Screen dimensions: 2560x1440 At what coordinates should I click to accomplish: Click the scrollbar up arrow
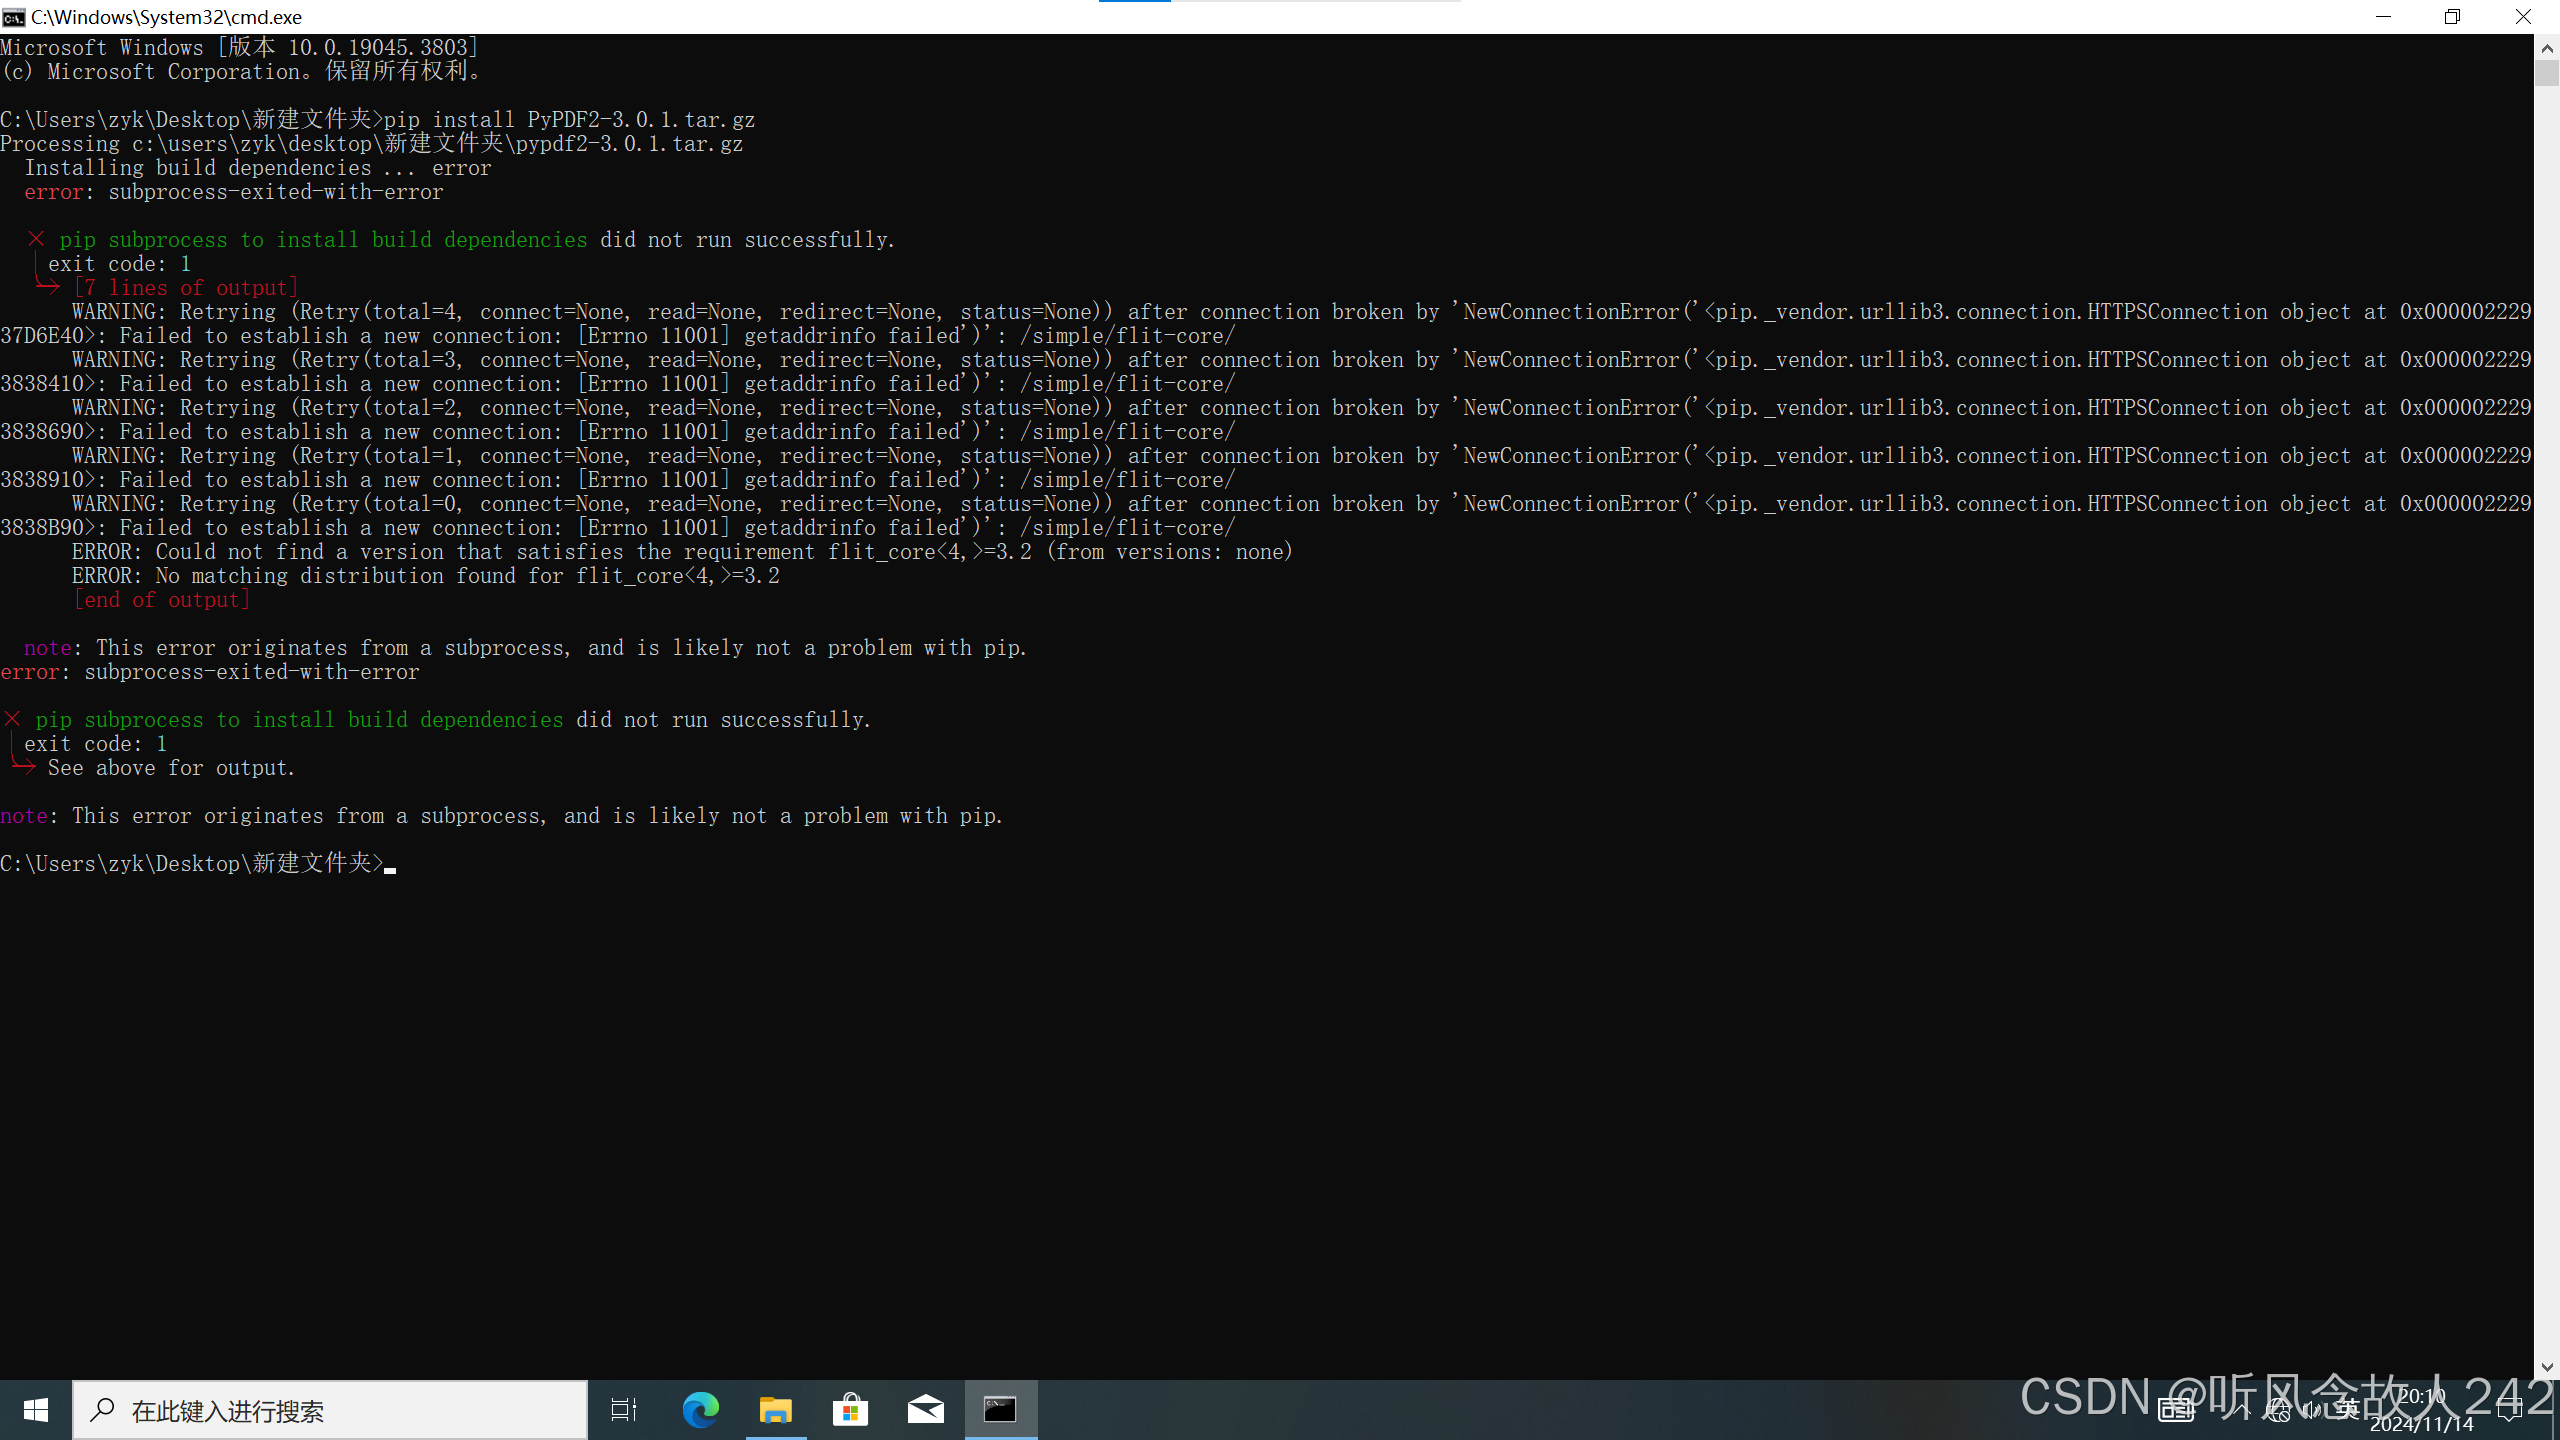click(2546, 47)
